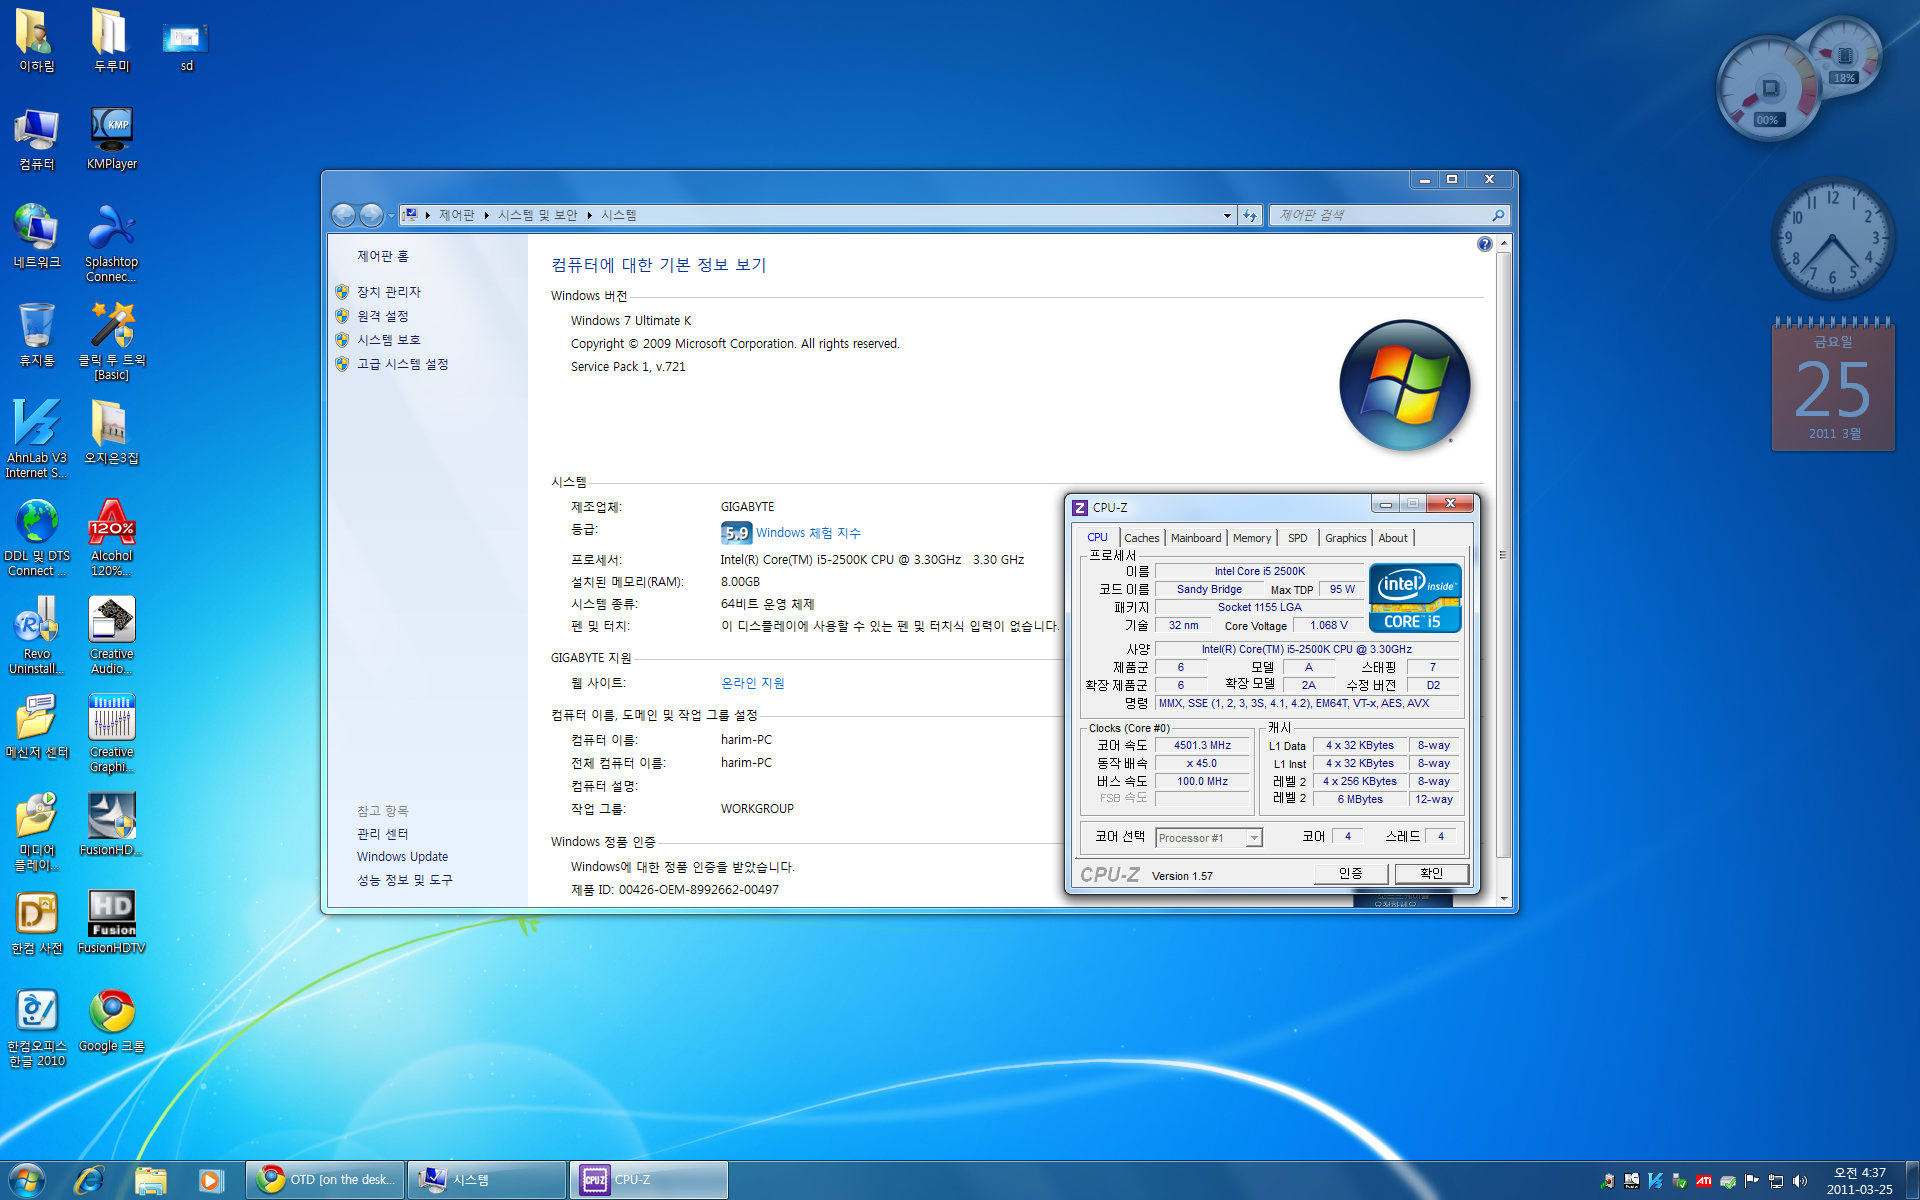The width and height of the screenshot is (1920, 1200).
Task: Open the 관리 센터 link
Action: (x=382, y=834)
